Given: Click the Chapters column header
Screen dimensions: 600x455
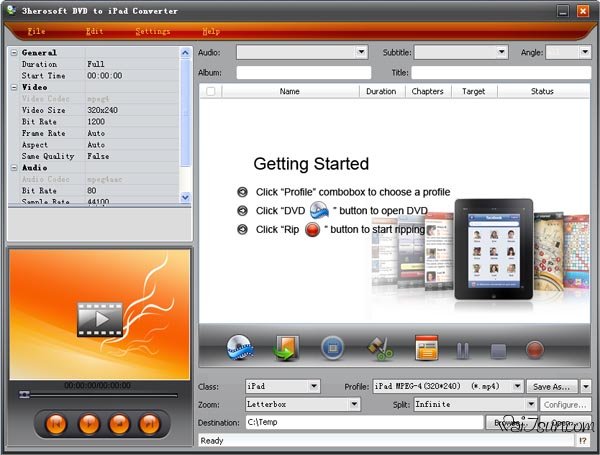Looking at the screenshot, I should click(427, 91).
